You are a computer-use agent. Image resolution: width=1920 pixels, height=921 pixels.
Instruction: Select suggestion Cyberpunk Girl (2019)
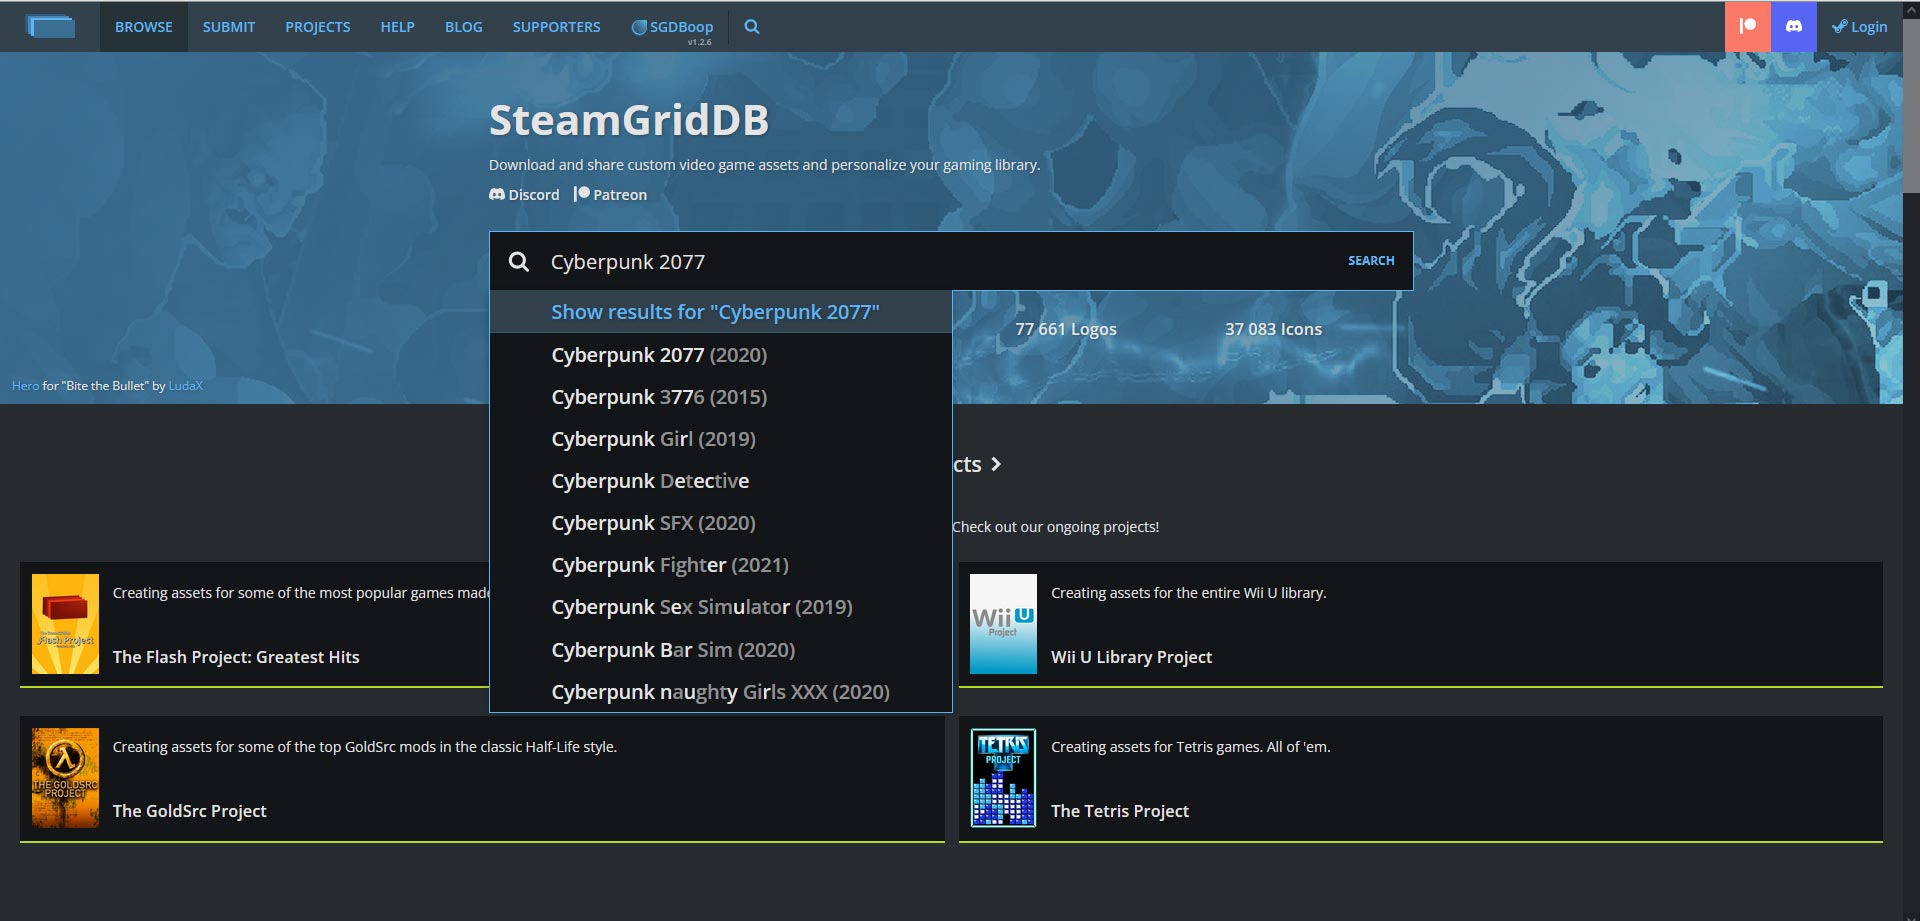coord(721,439)
